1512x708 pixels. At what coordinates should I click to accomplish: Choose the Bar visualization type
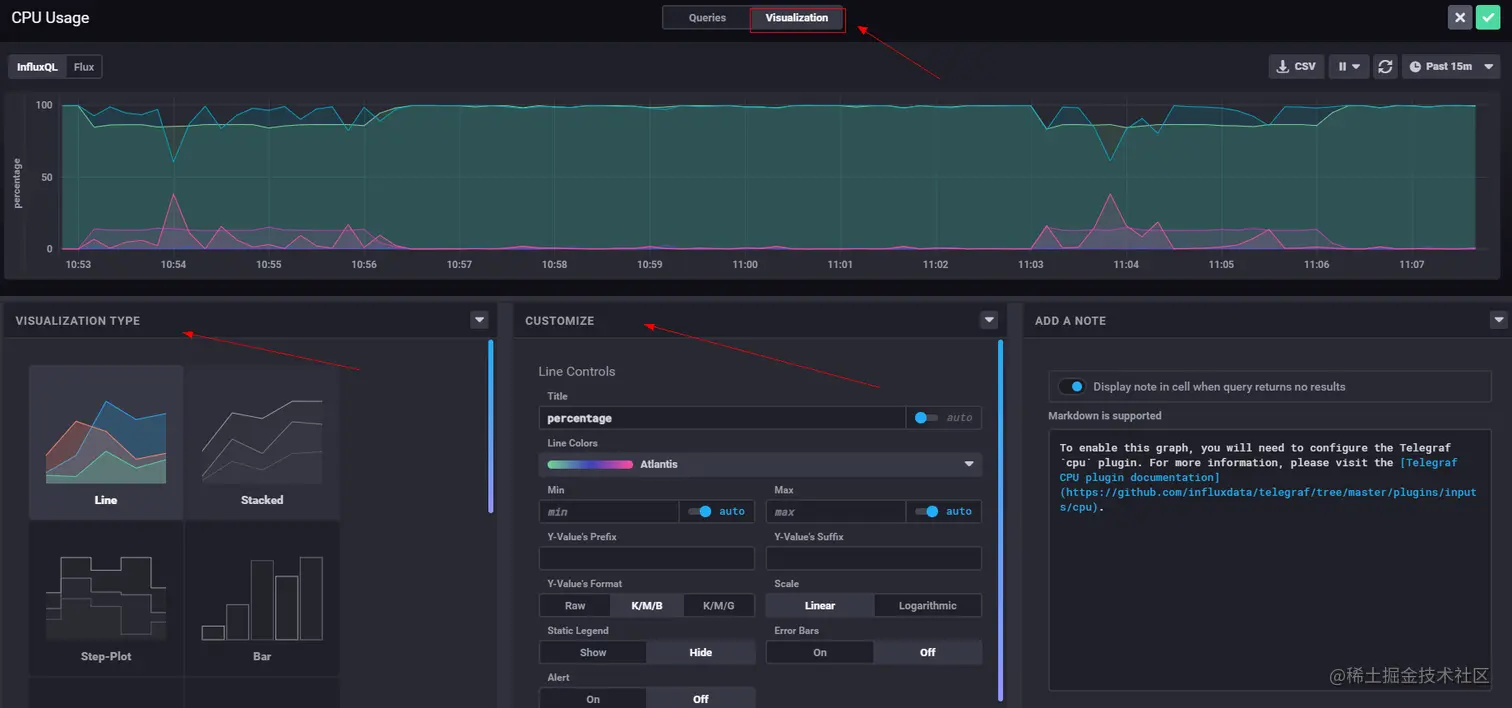point(262,598)
